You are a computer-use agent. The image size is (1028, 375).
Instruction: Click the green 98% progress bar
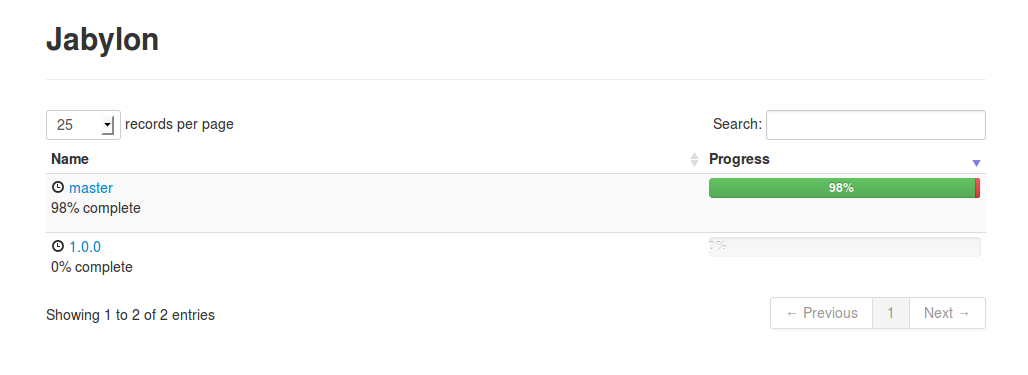[x=842, y=188]
